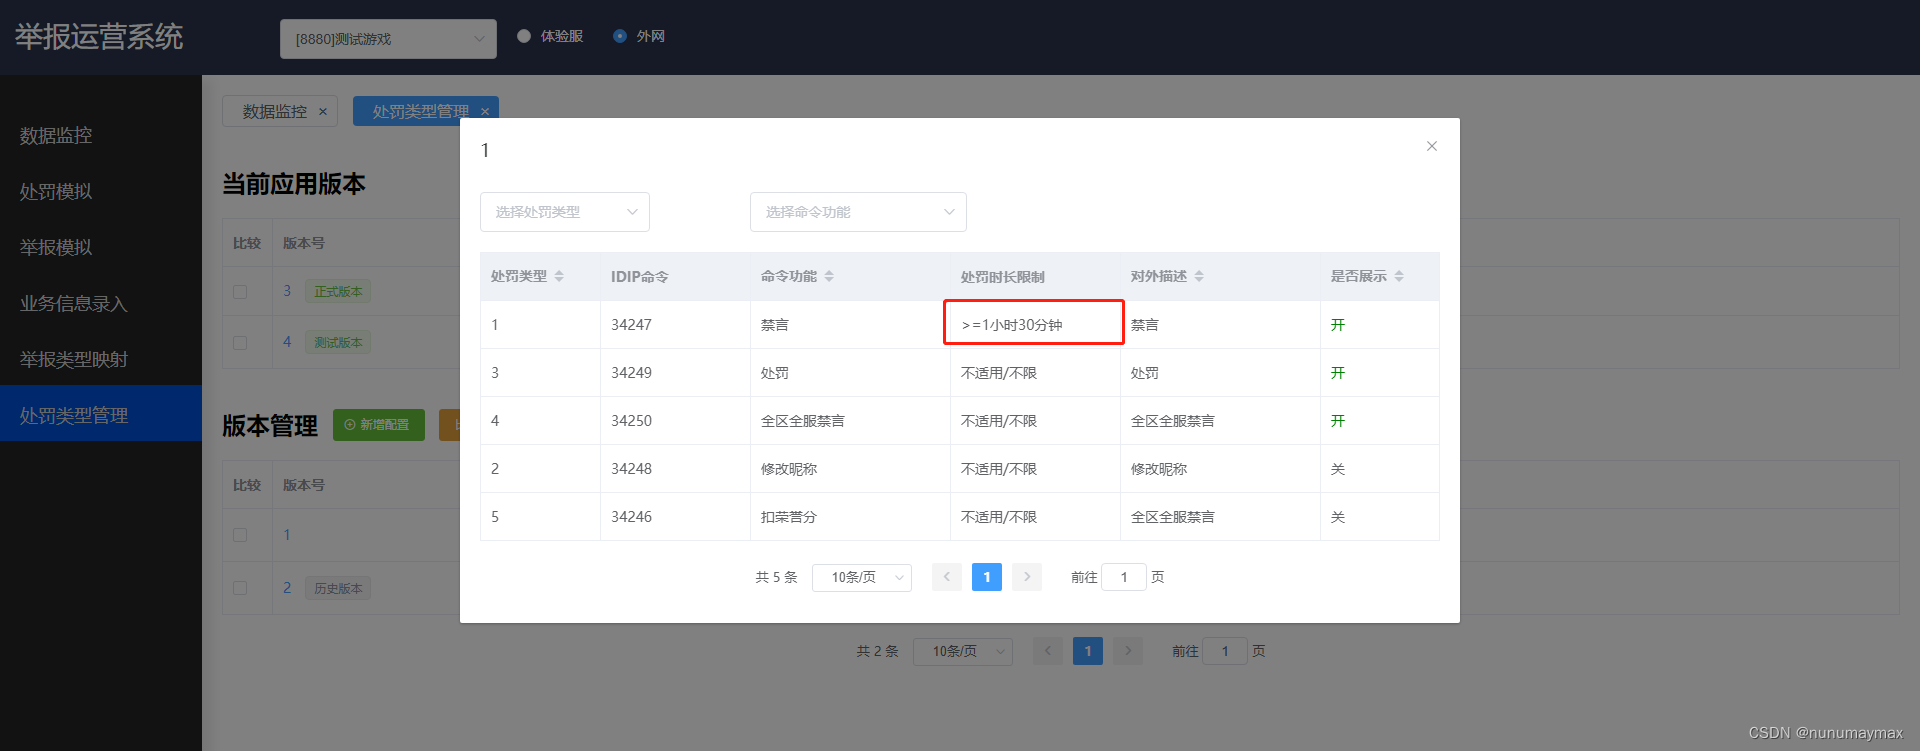Image resolution: width=1920 pixels, height=751 pixels.
Task: Click the 举报运营系统 header title
Action: pos(99,37)
